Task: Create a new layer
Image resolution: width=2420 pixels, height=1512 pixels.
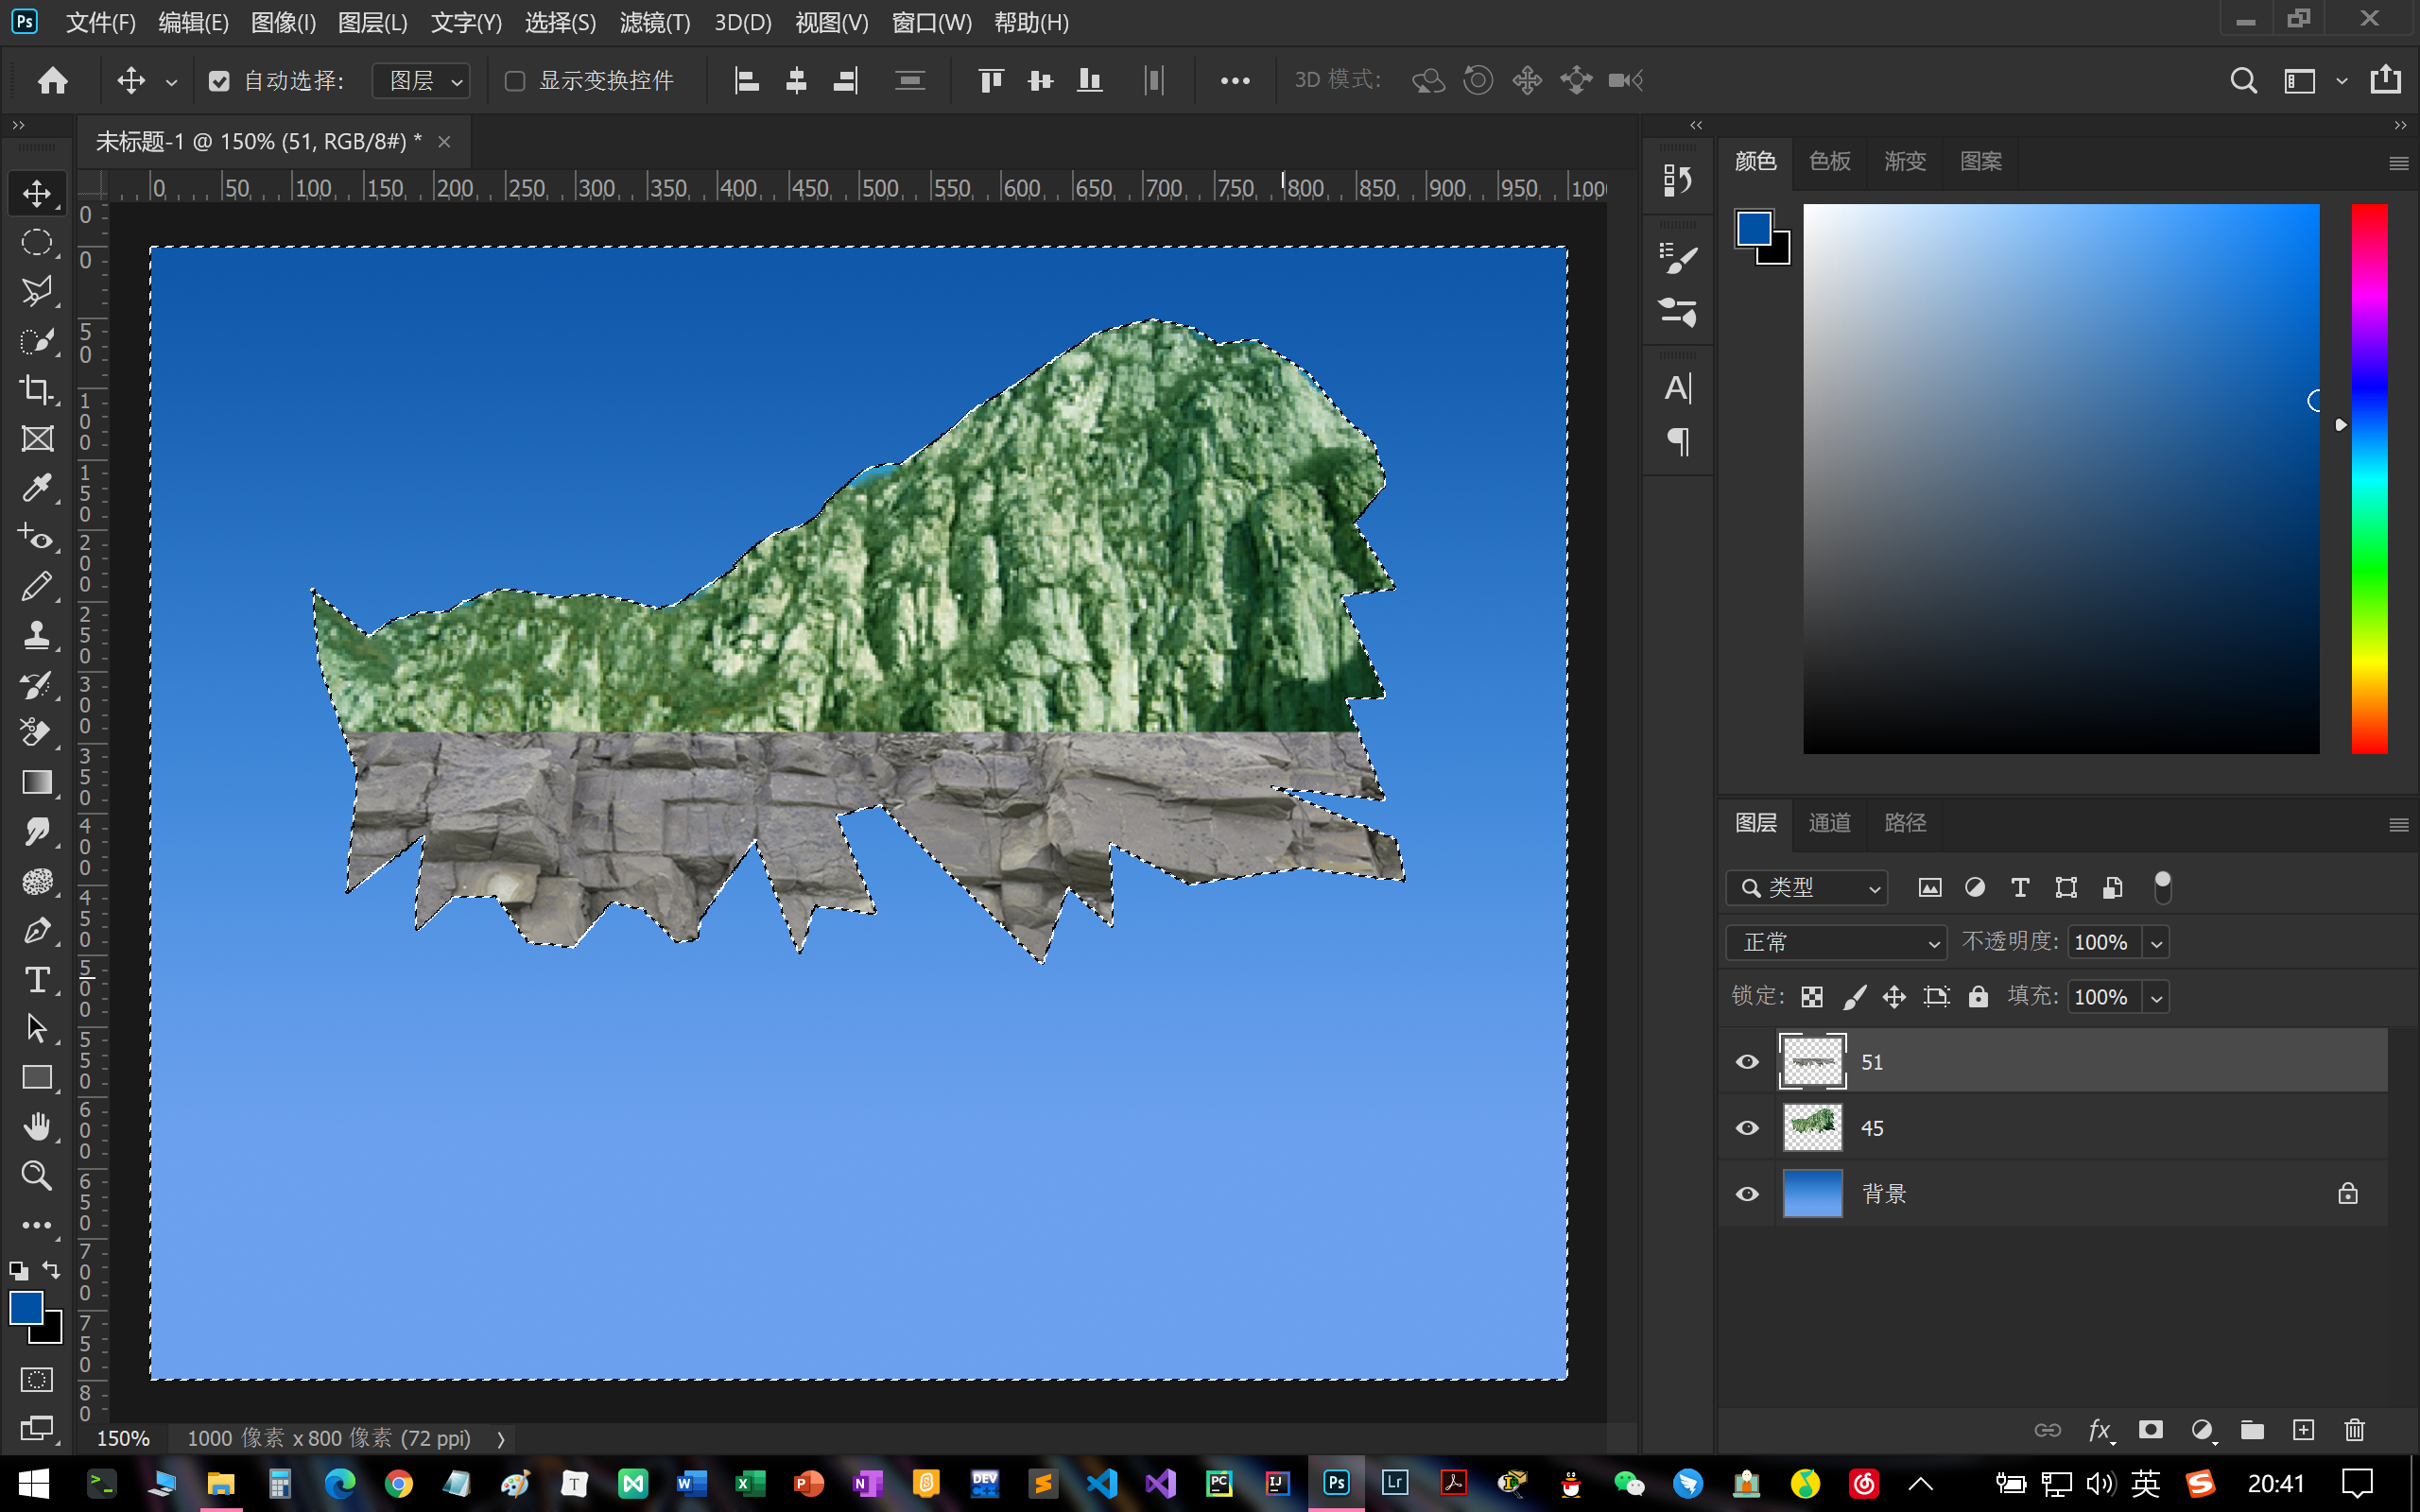Action: [2304, 1430]
